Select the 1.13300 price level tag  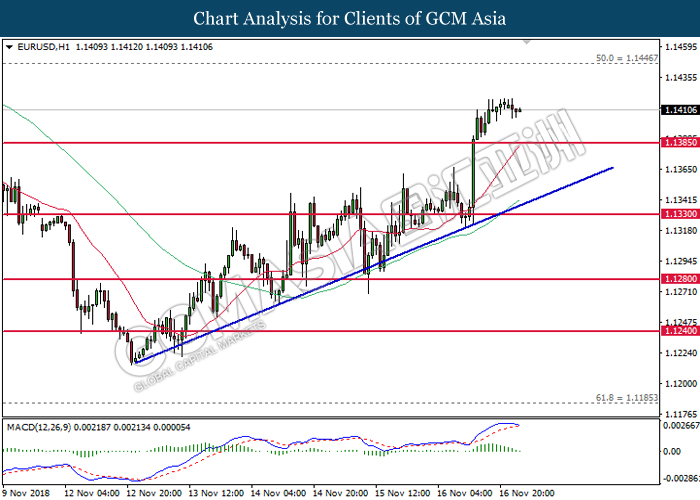(679, 214)
